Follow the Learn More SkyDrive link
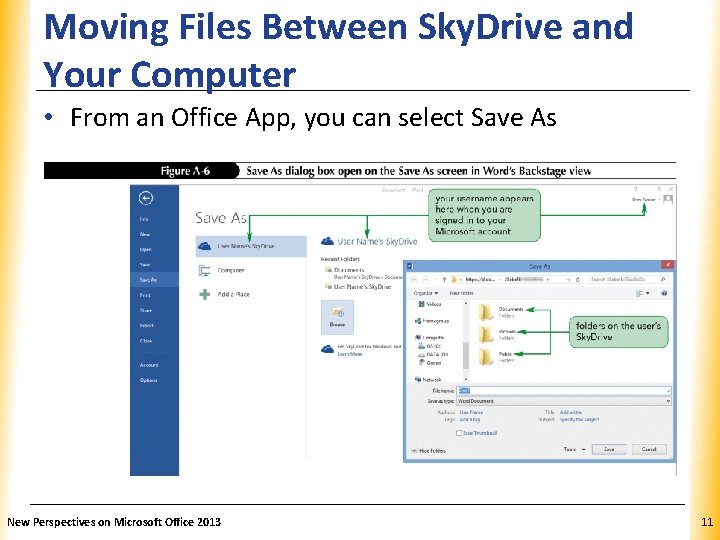Viewport: 720px width, 540px height. (349, 354)
